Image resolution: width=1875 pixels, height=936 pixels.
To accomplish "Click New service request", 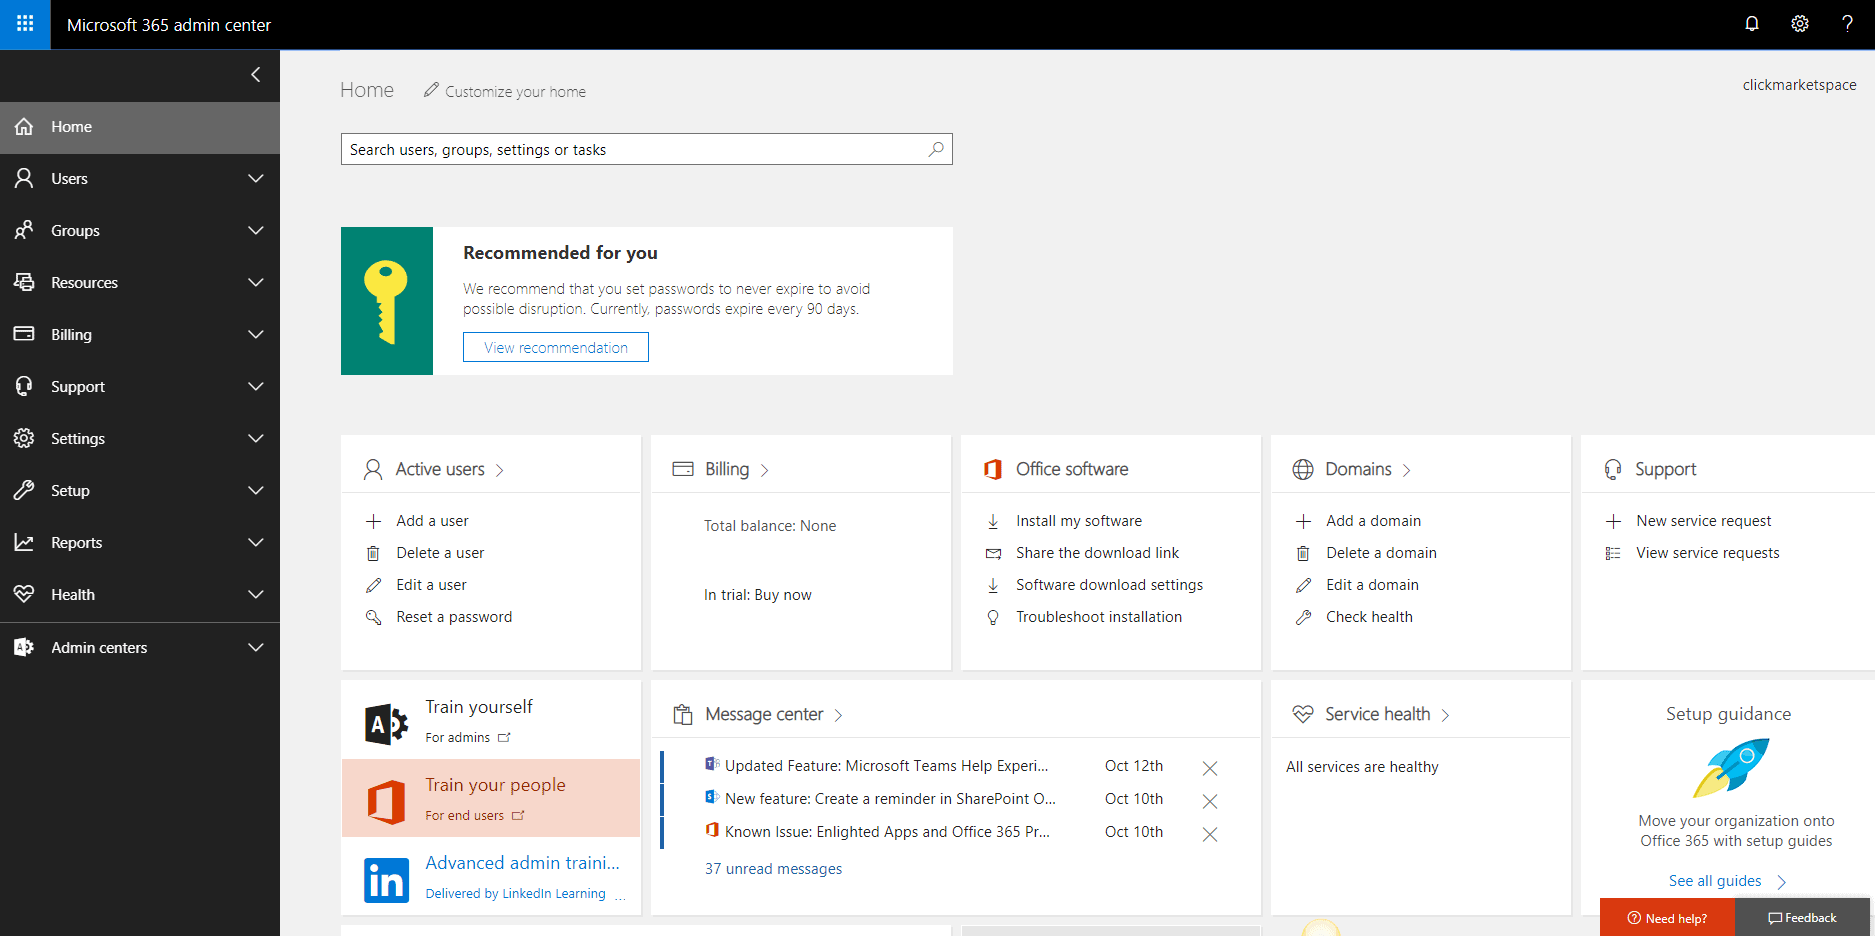I will click(x=1703, y=521).
